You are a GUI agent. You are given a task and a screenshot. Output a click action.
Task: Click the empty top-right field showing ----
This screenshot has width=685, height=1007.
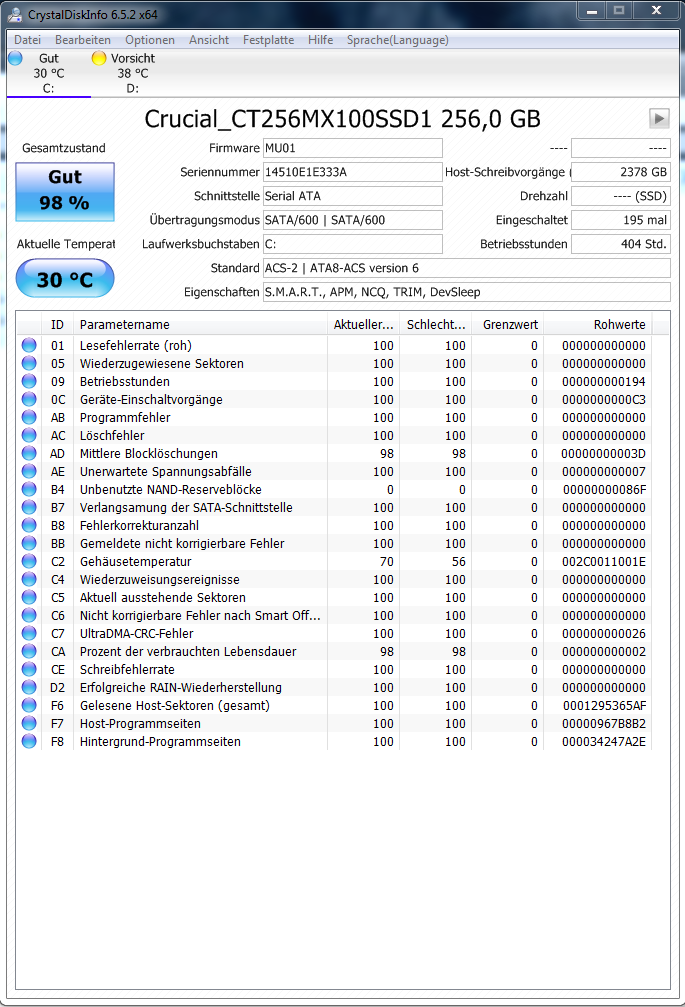[621, 148]
